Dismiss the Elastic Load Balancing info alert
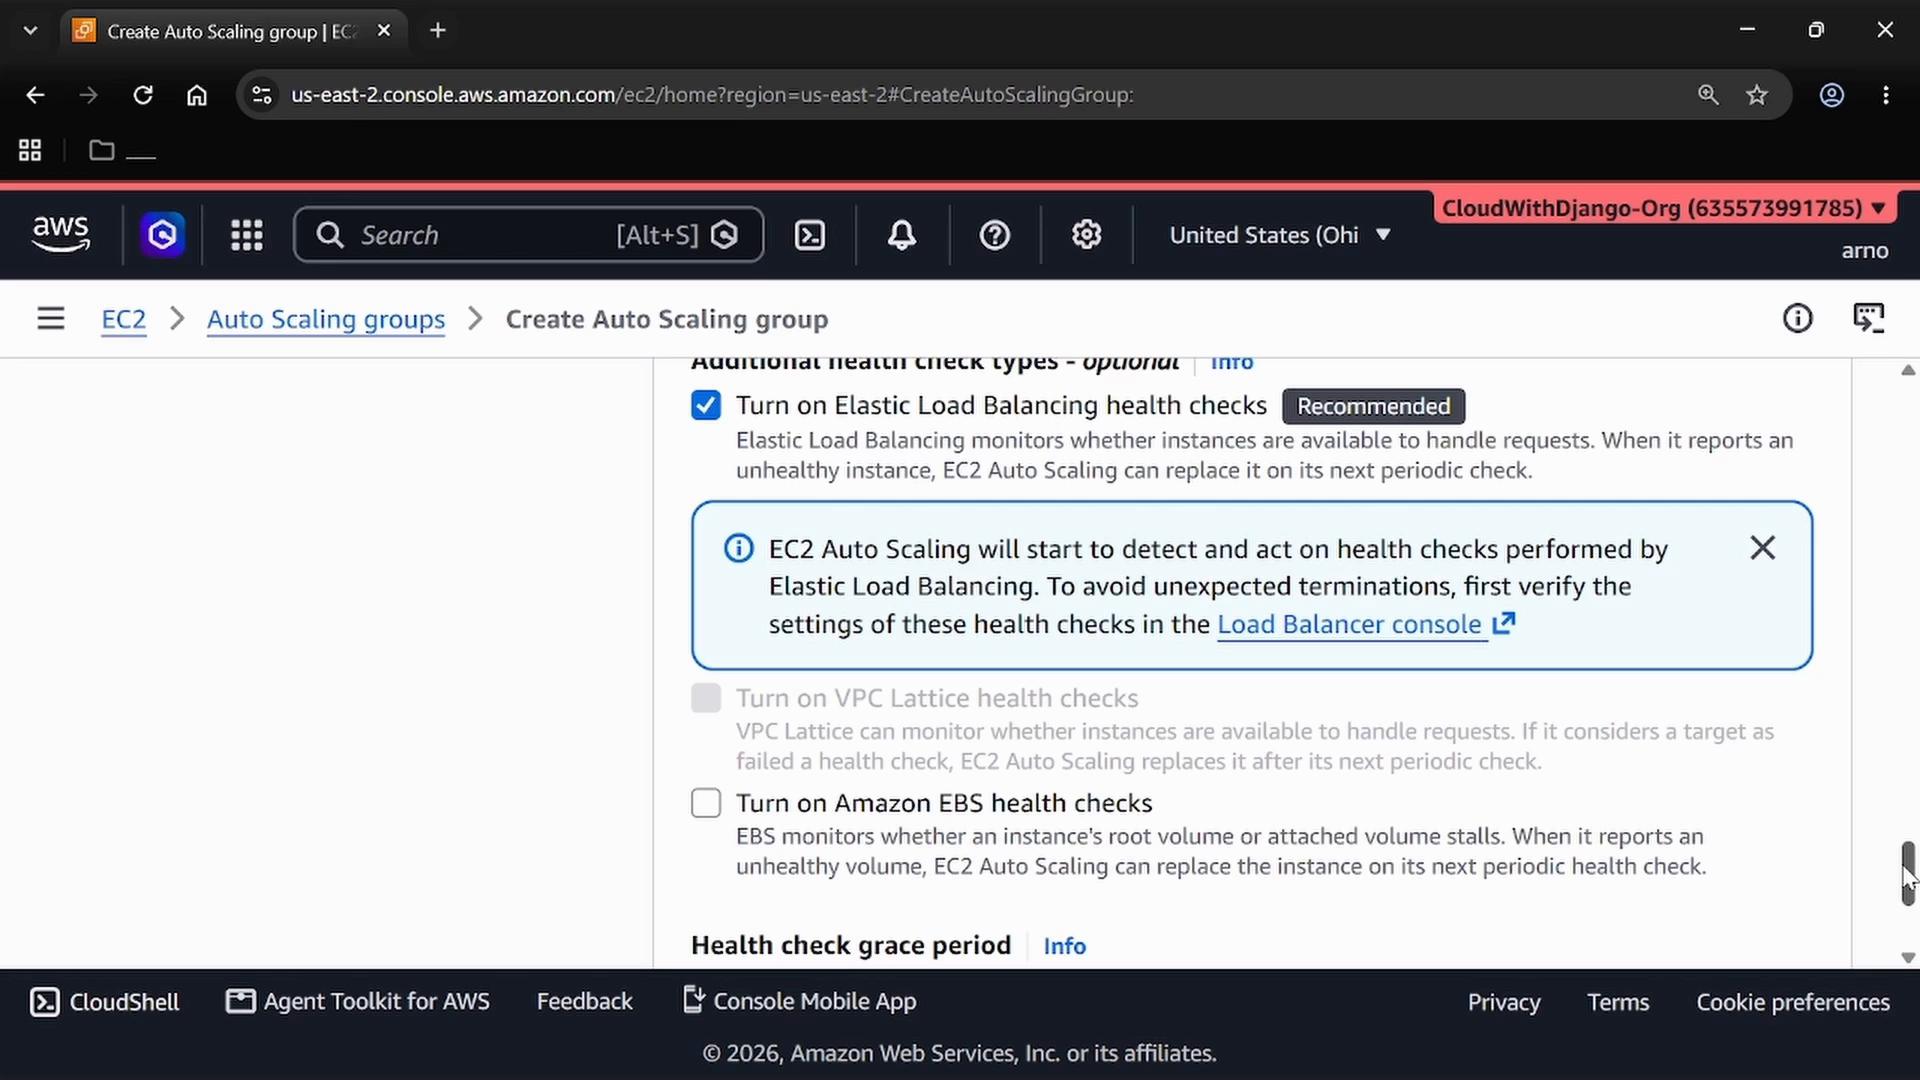Image resolution: width=1920 pixels, height=1080 pixels. 1762,548
